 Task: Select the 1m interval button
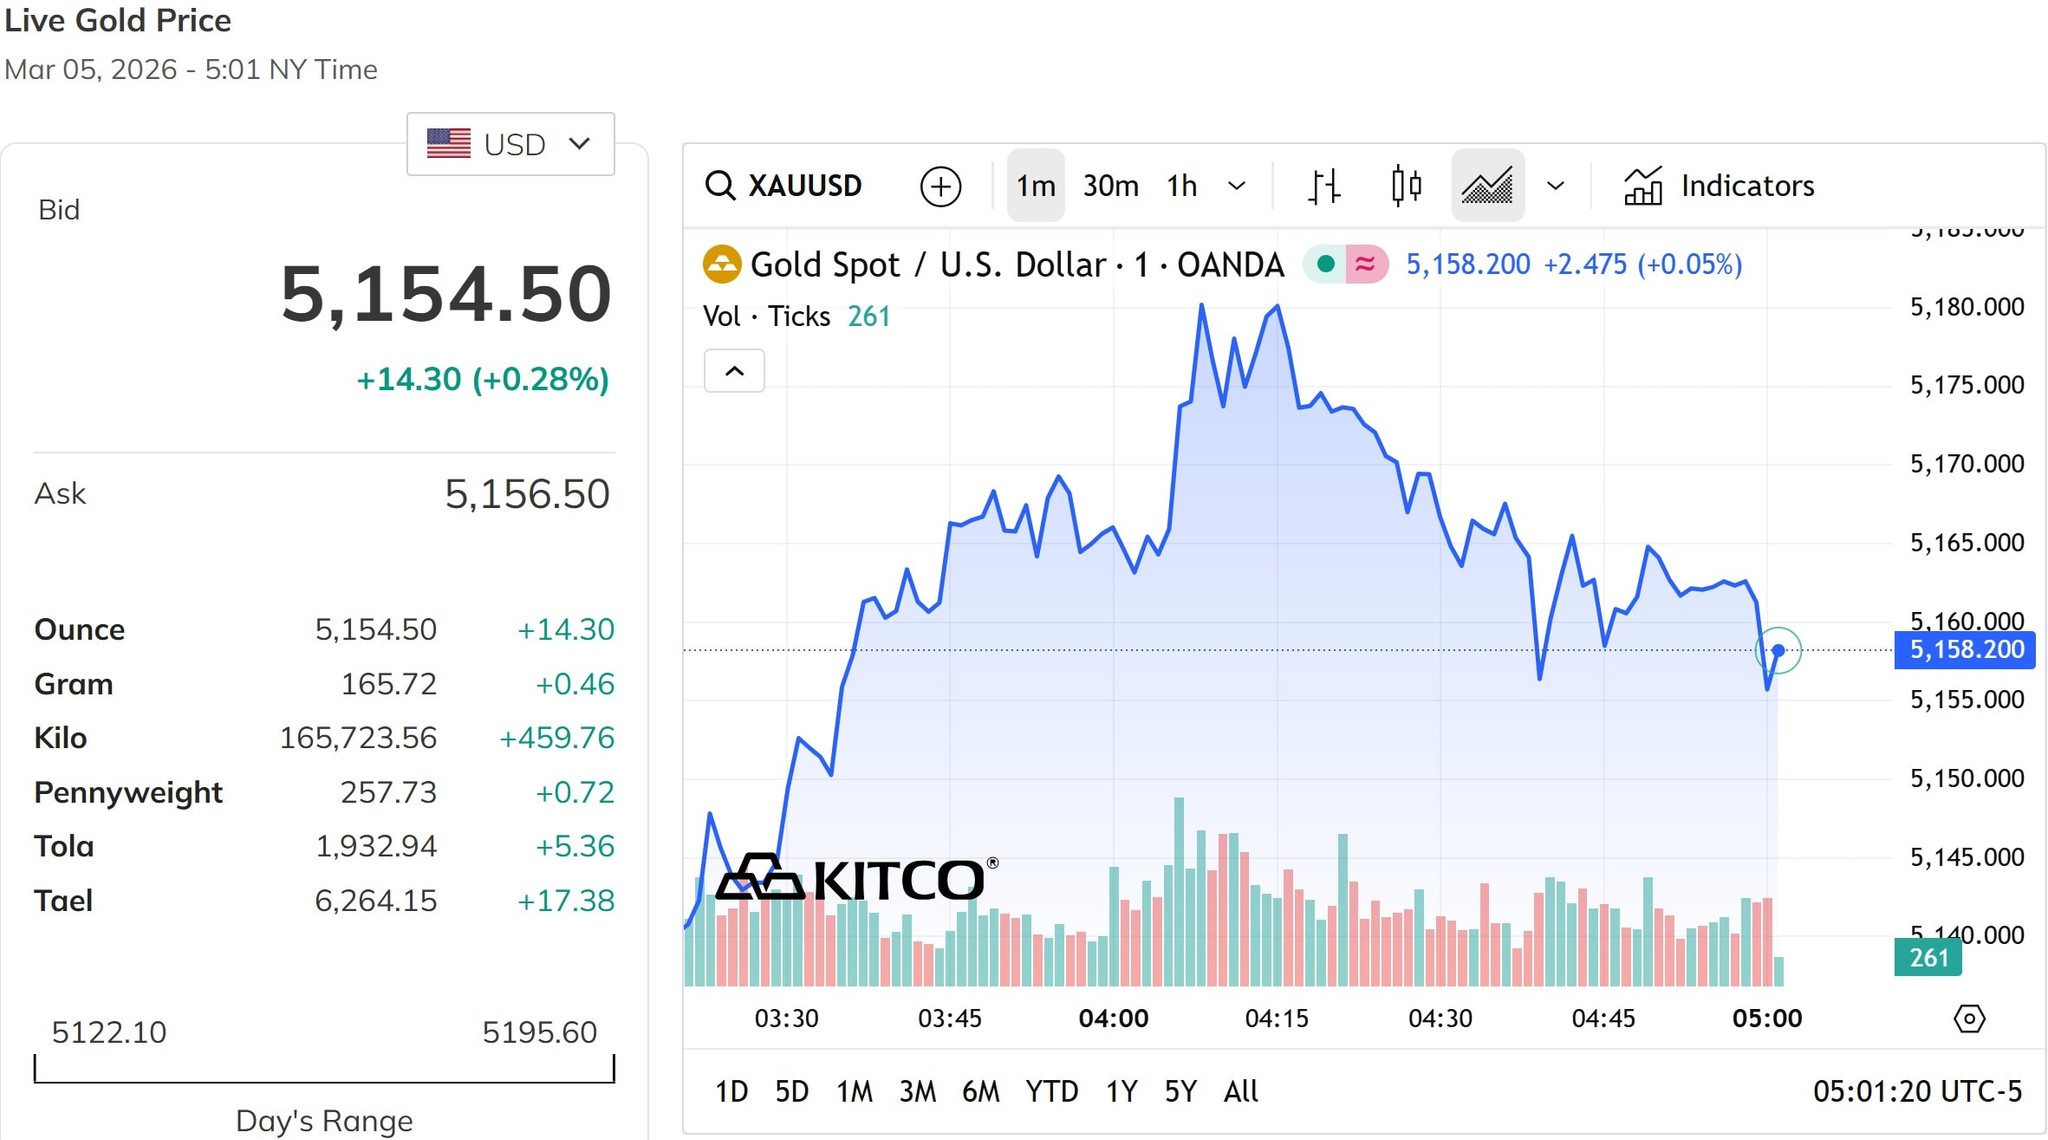click(1036, 186)
